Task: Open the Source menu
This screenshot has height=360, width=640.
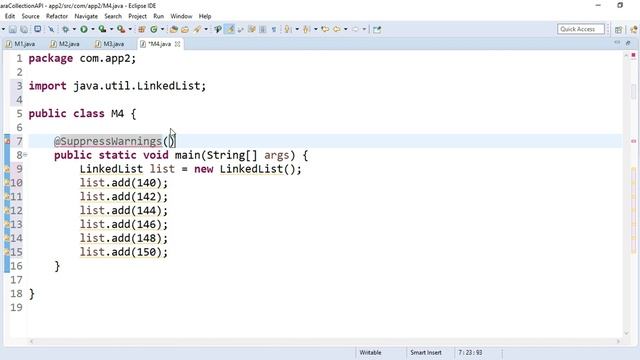Action: point(31,16)
